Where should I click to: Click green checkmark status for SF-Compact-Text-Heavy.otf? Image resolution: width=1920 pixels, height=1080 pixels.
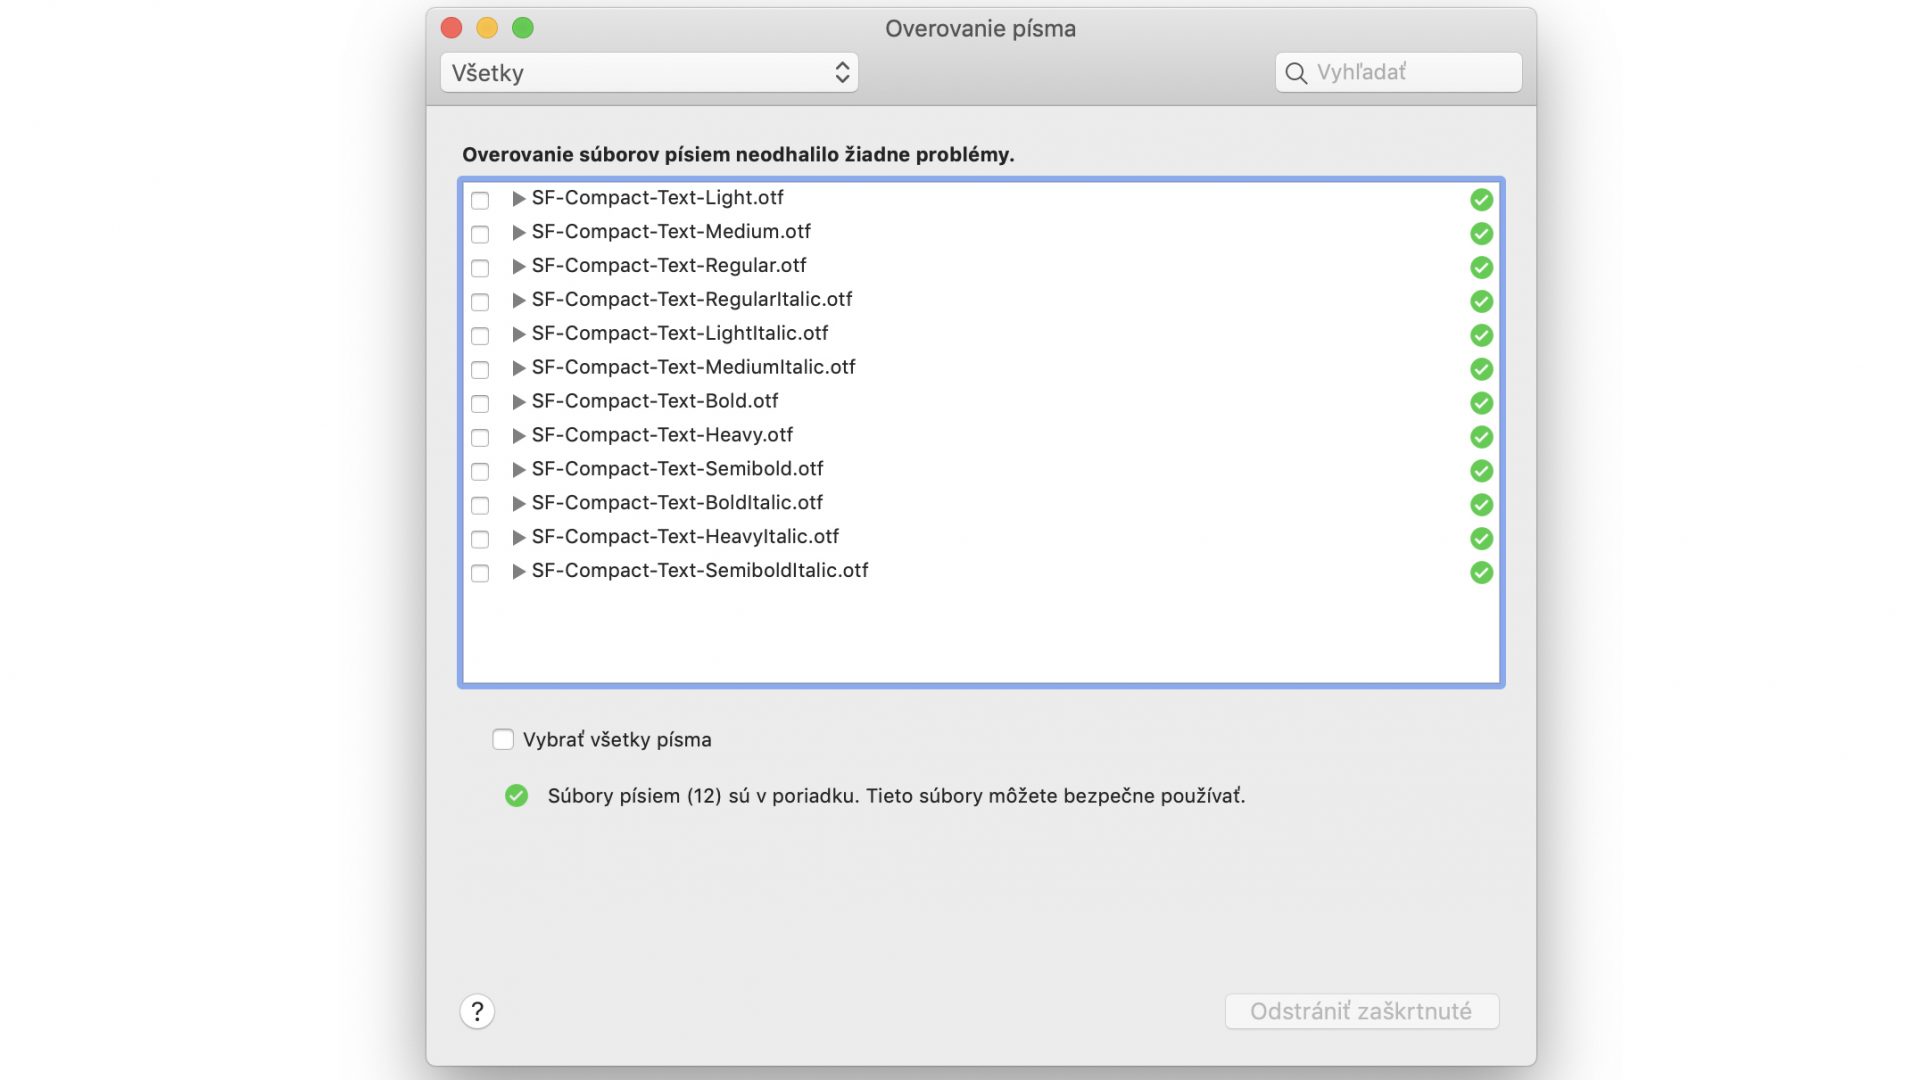pos(1481,437)
